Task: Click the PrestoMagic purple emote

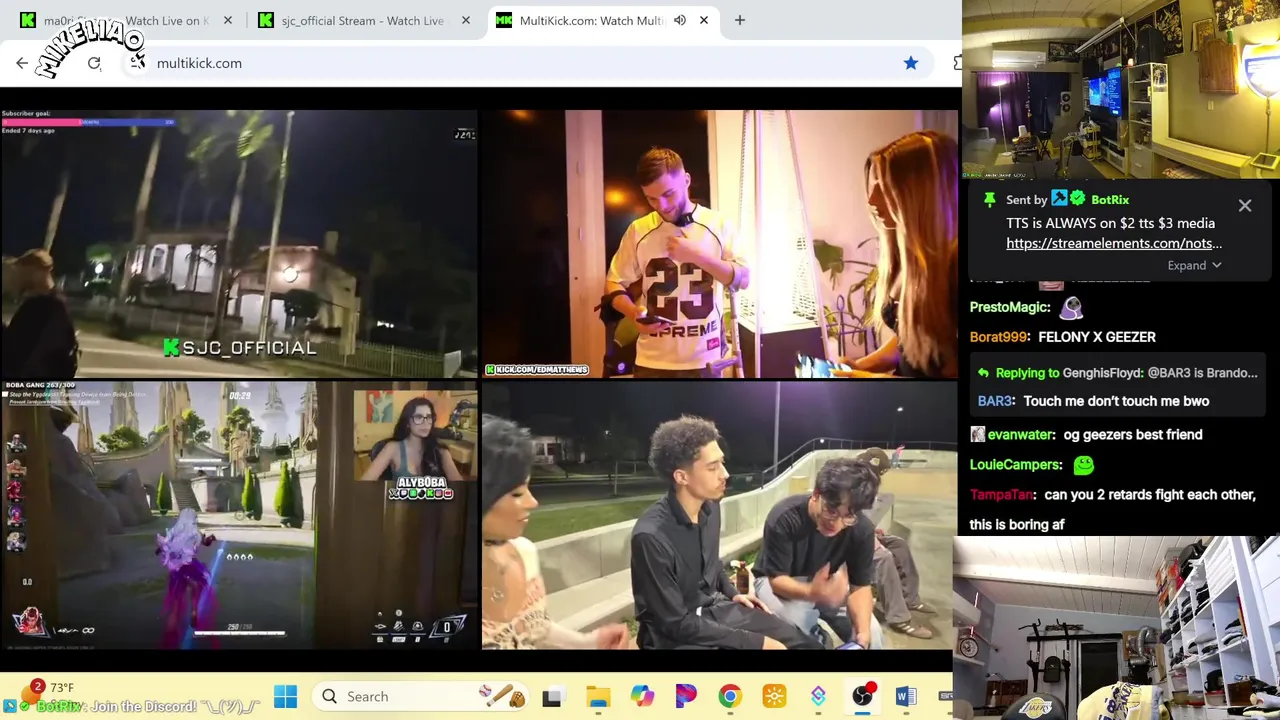Action: point(1071,308)
